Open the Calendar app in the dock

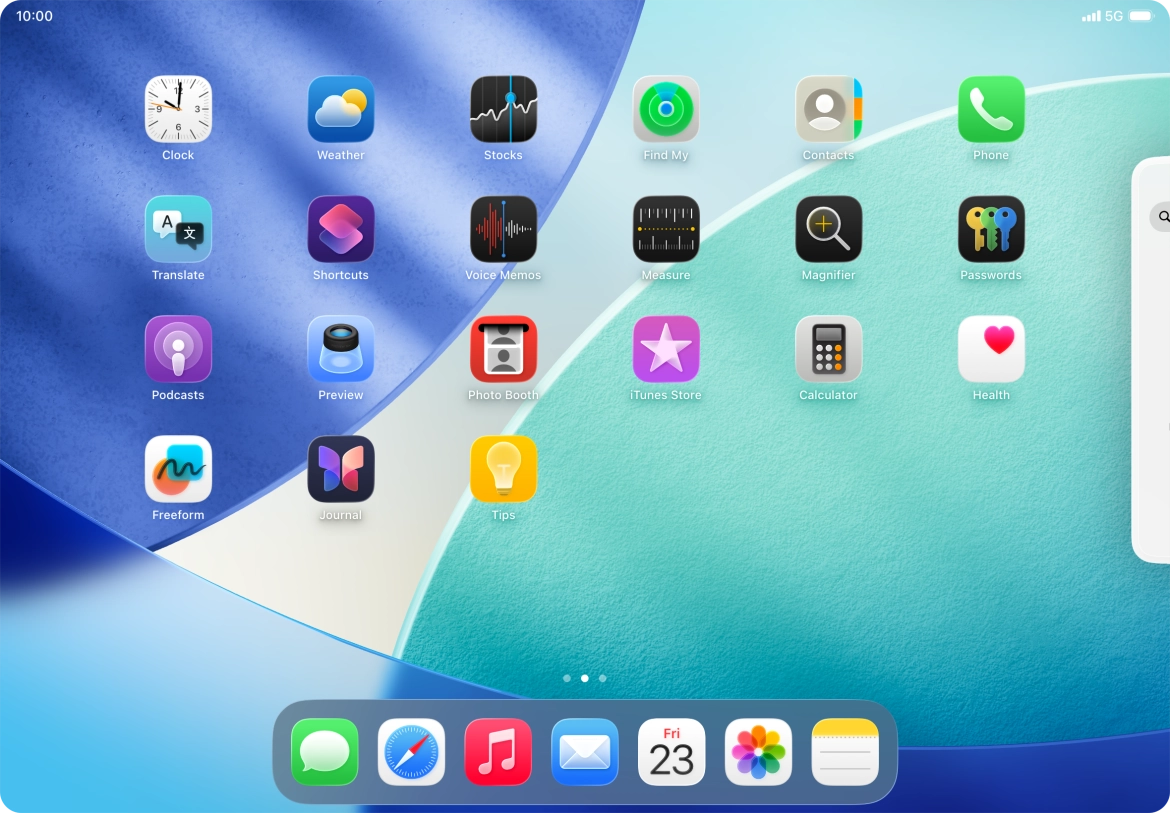[x=672, y=752]
